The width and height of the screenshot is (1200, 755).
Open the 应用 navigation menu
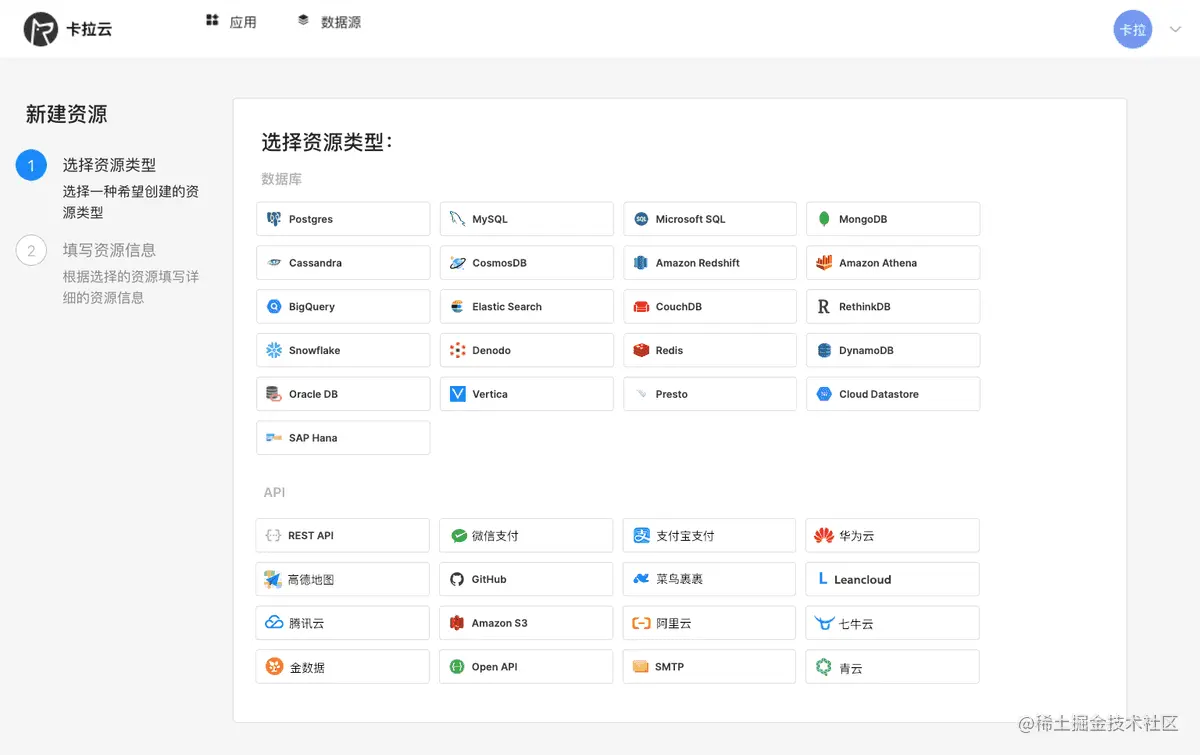click(231, 21)
